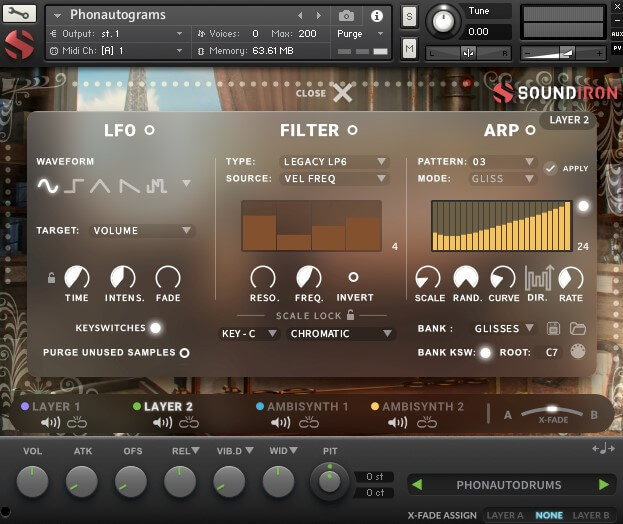Select the triangle LFO waveform
Viewport: 623px width, 524px height.
click(100, 186)
